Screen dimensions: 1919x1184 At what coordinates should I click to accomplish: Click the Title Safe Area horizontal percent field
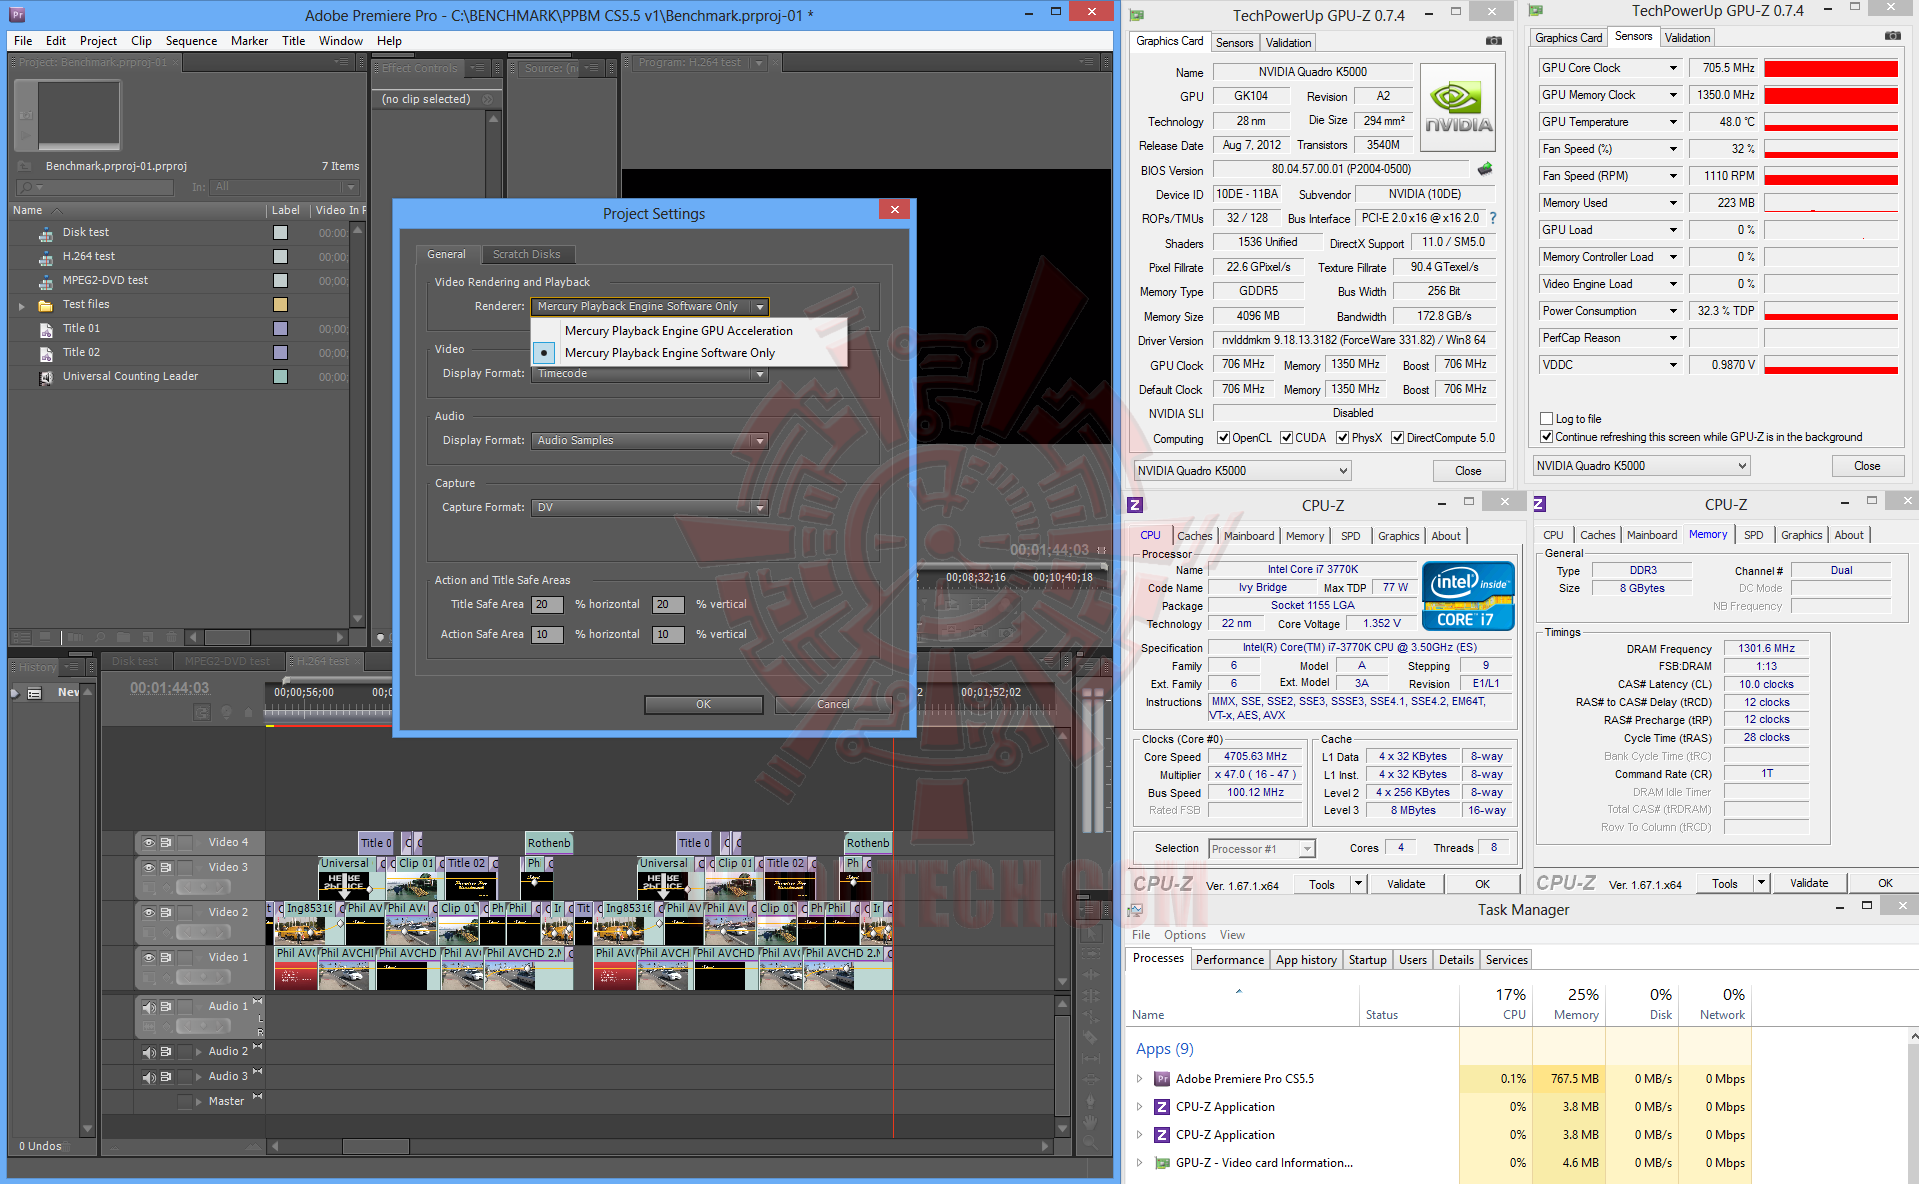547,605
